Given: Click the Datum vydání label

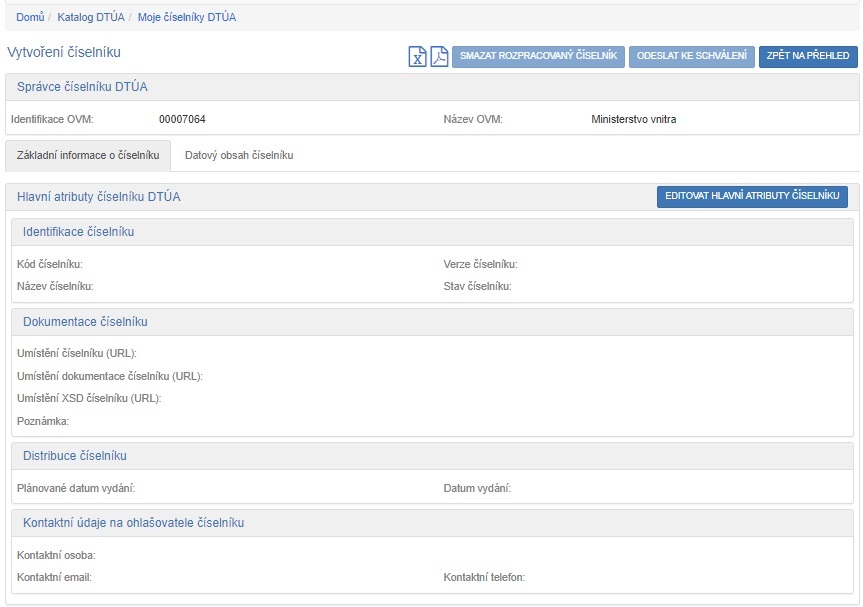Looking at the screenshot, I should coord(477,488).
